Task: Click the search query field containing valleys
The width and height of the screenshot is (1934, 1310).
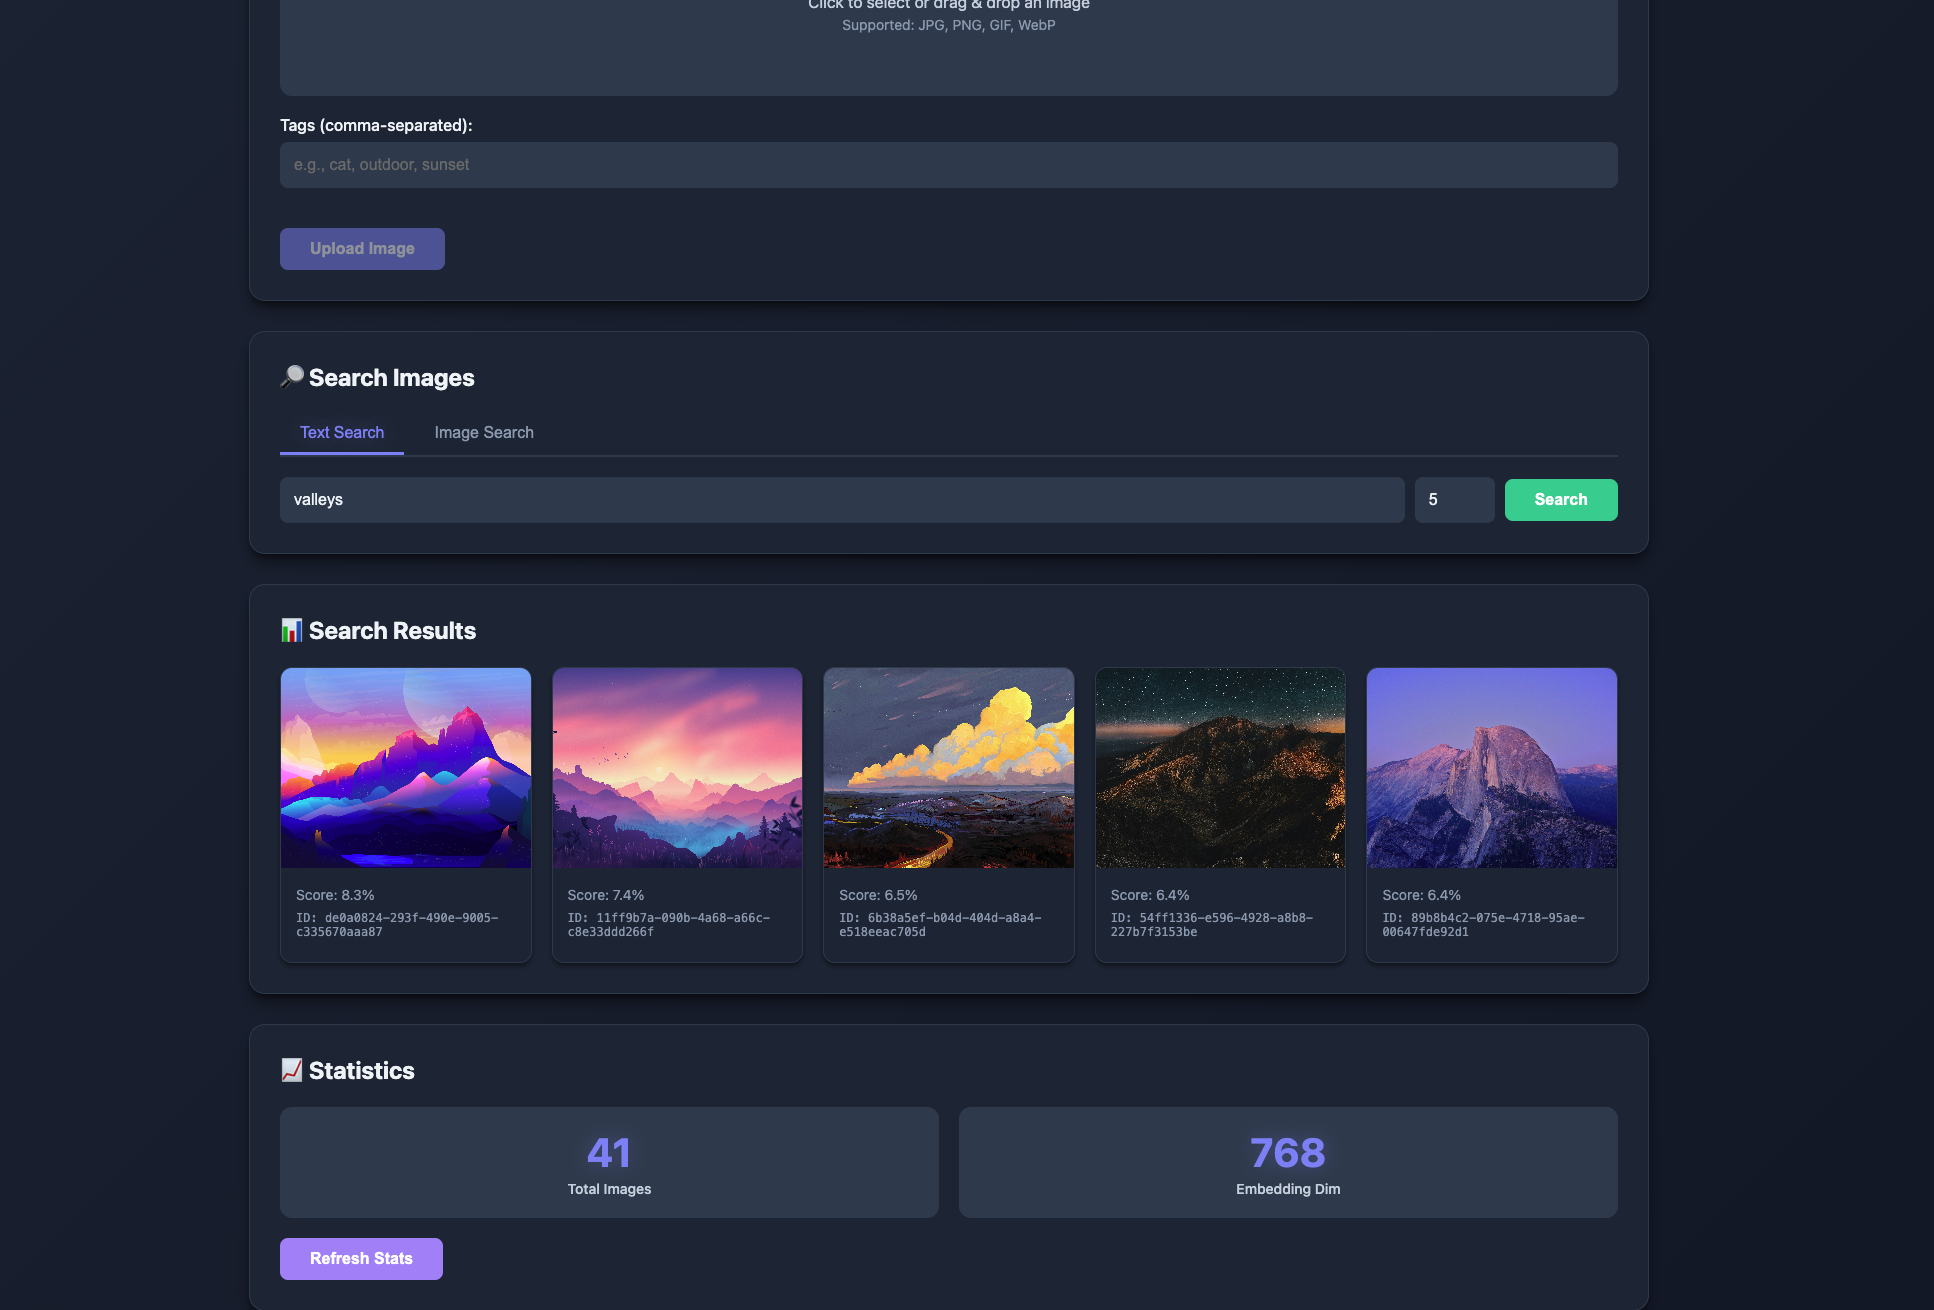Action: 842,499
